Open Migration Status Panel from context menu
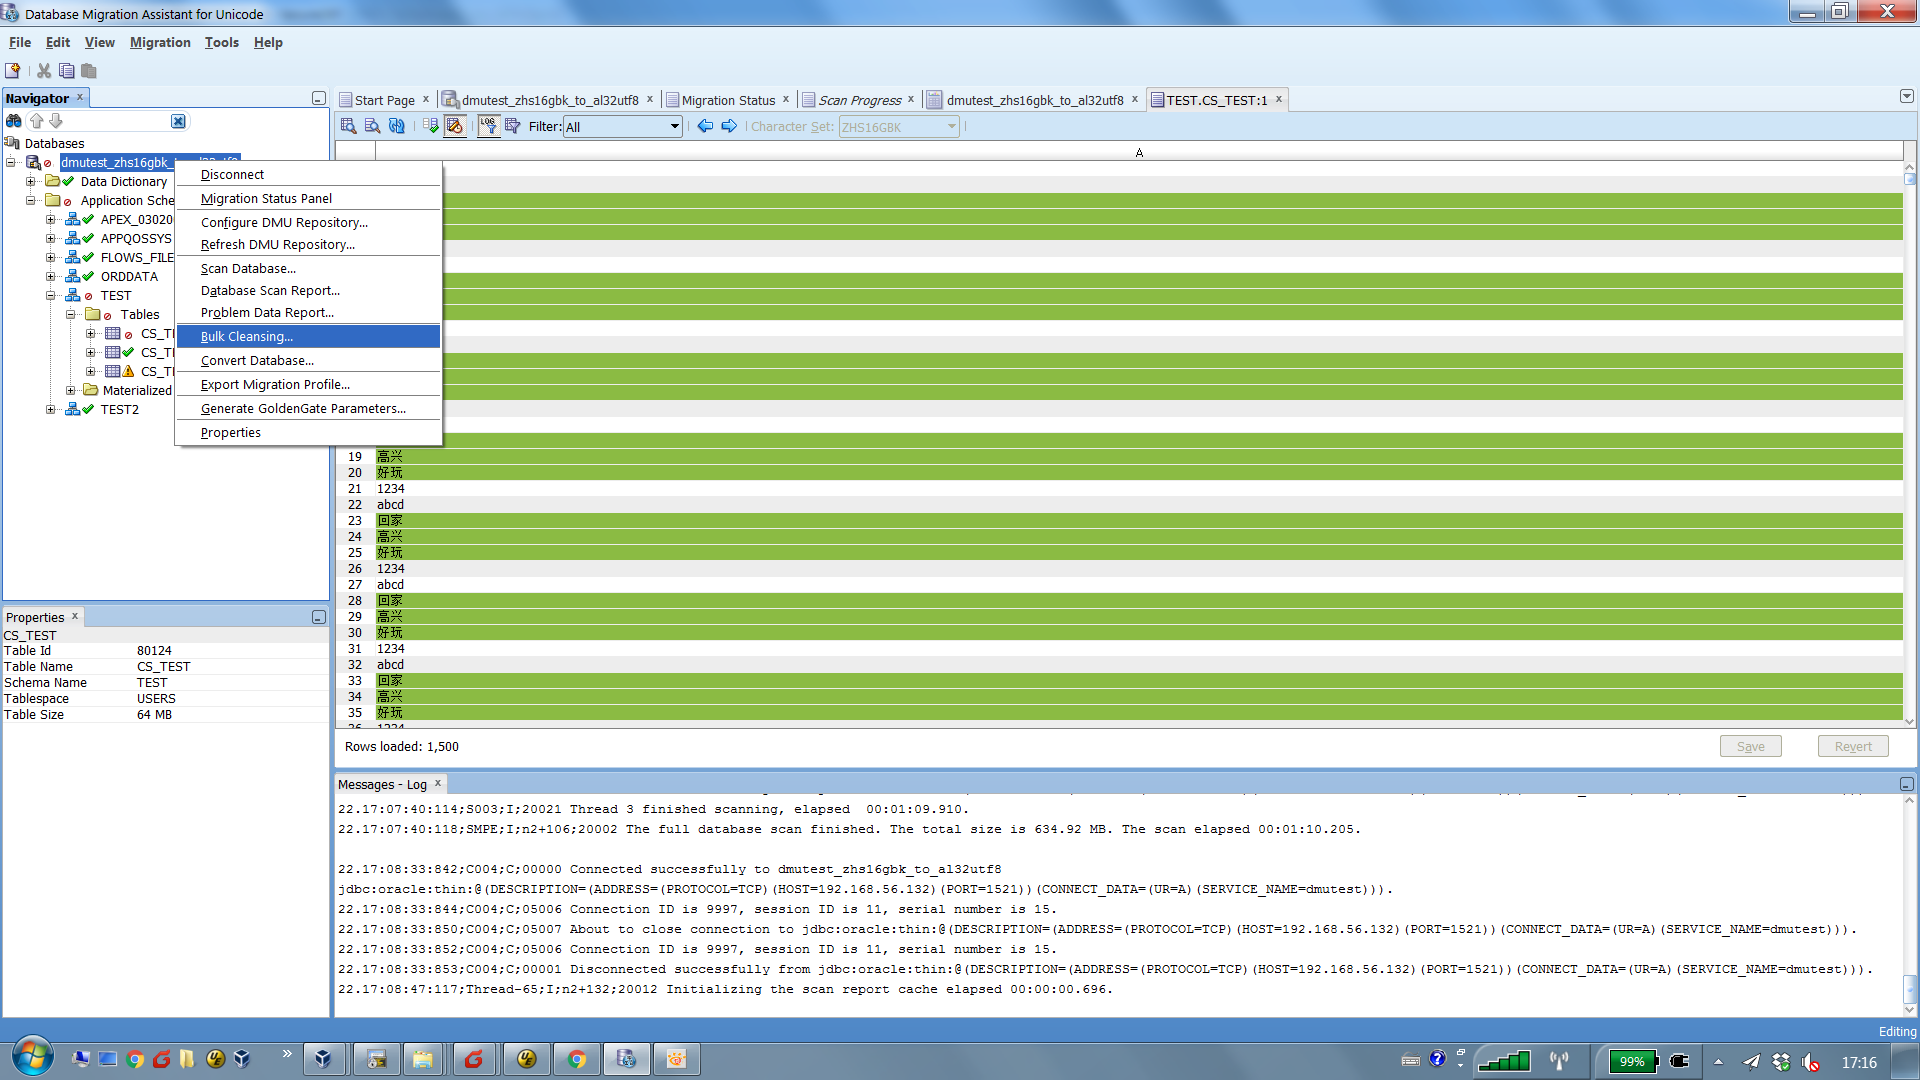The width and height of the screenshot is (1920, 1080). (308, 198)
